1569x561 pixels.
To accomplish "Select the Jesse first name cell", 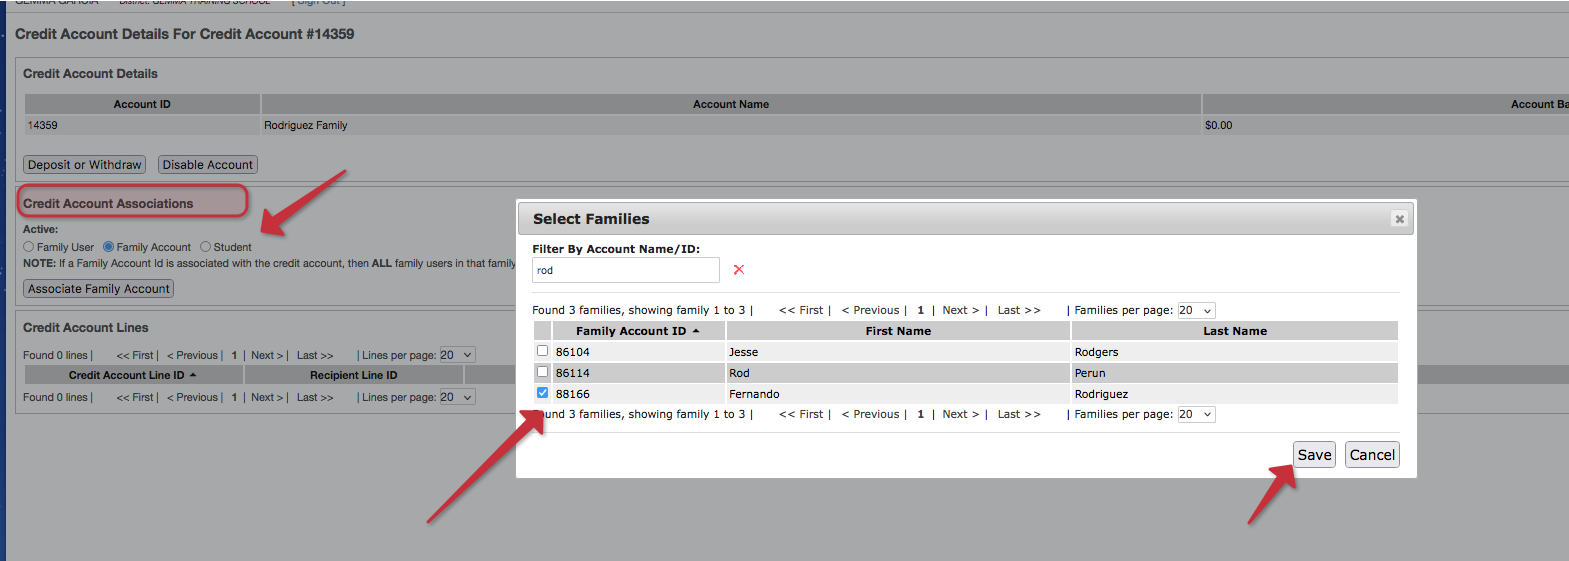I will pyautogui.click(x=898, y=352).
